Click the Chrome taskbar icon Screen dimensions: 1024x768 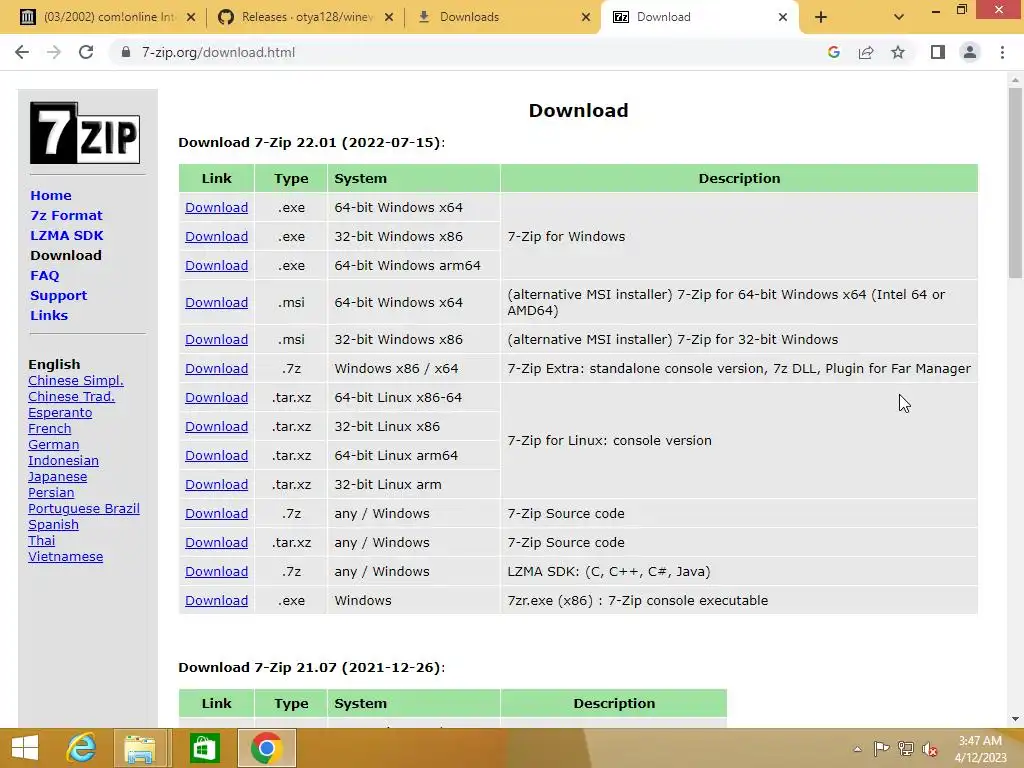coord(266,748)
